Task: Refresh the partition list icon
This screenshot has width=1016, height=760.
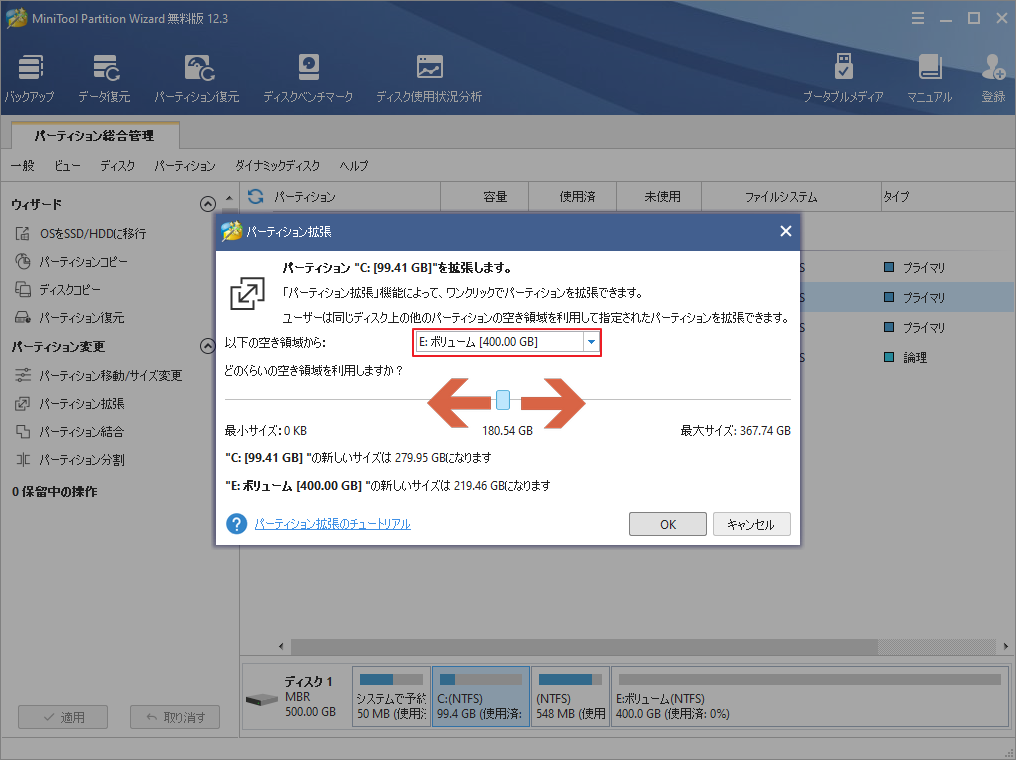Action: tap(255, 196)
